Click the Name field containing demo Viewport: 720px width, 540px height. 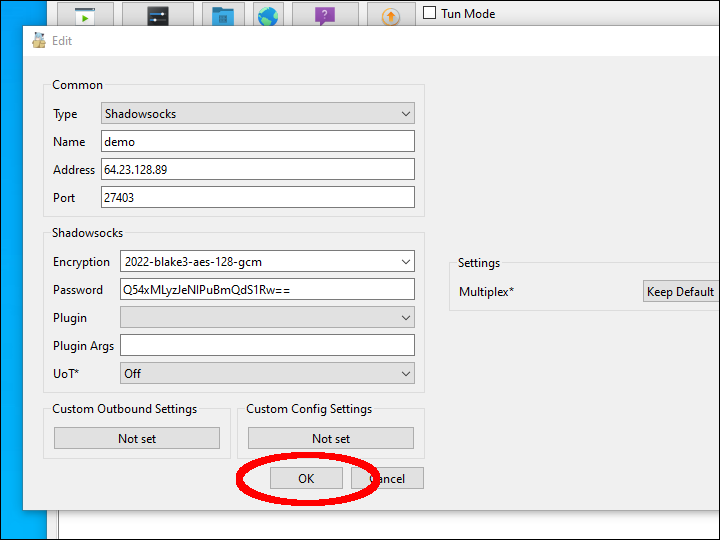click(258, 141)
